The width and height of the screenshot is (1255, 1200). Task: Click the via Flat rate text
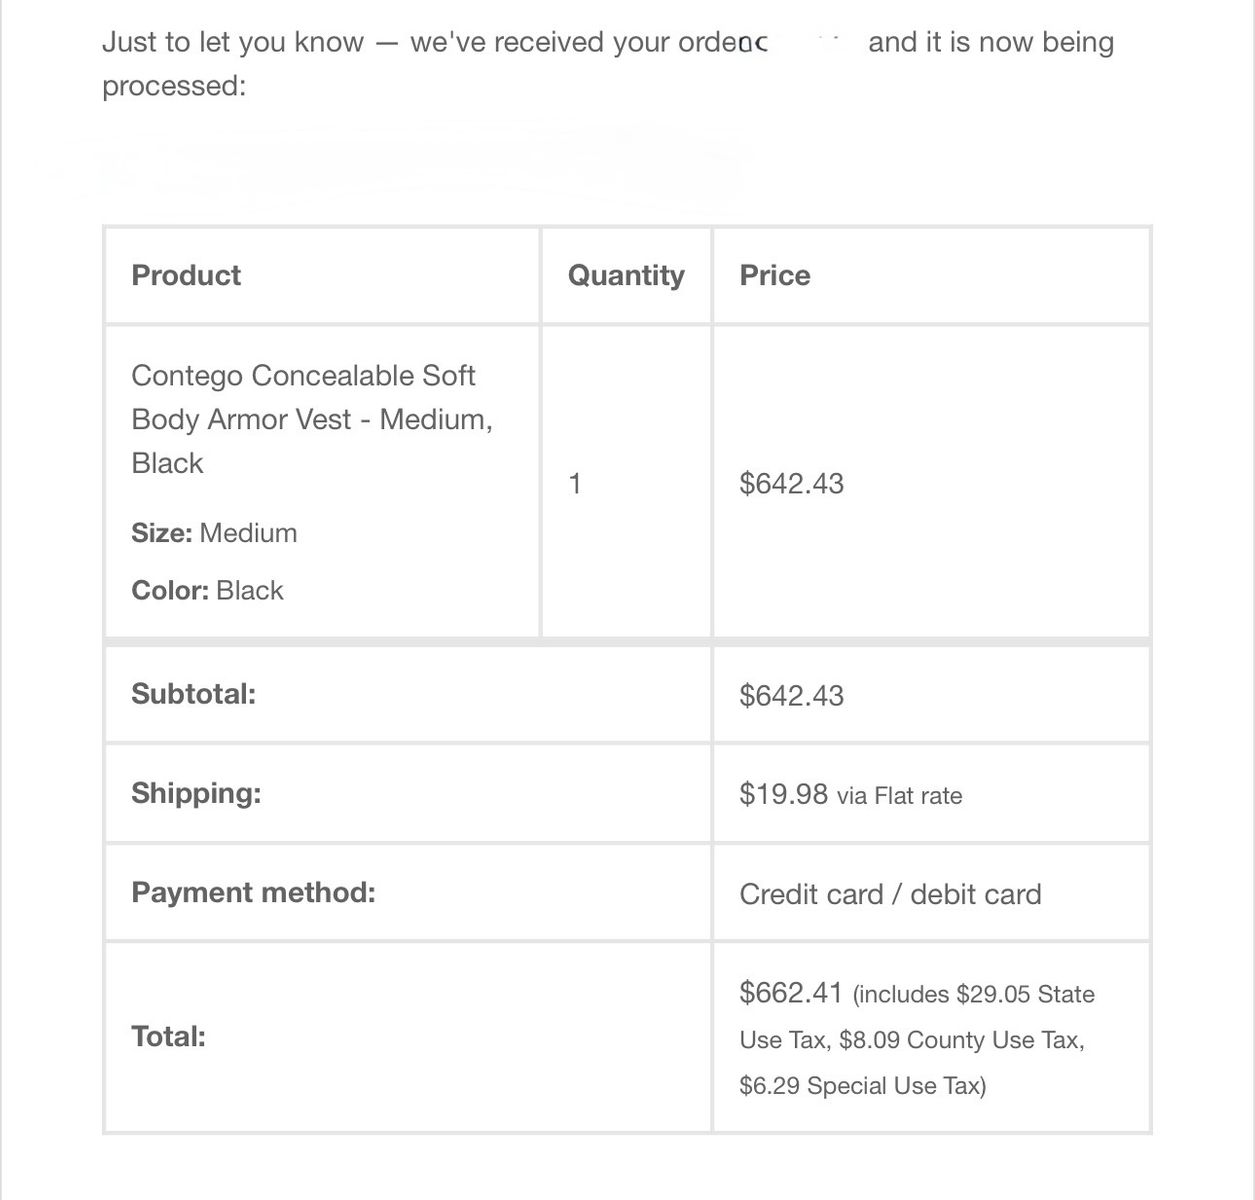(x=899, y=796)
